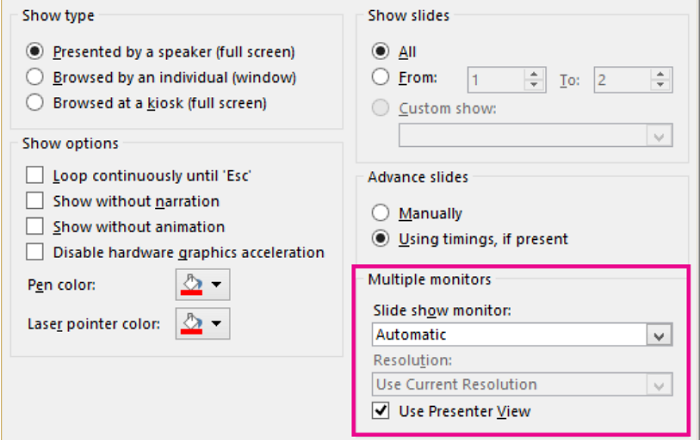Check Show without narration
Screen dimensions: 700x440
36,201
